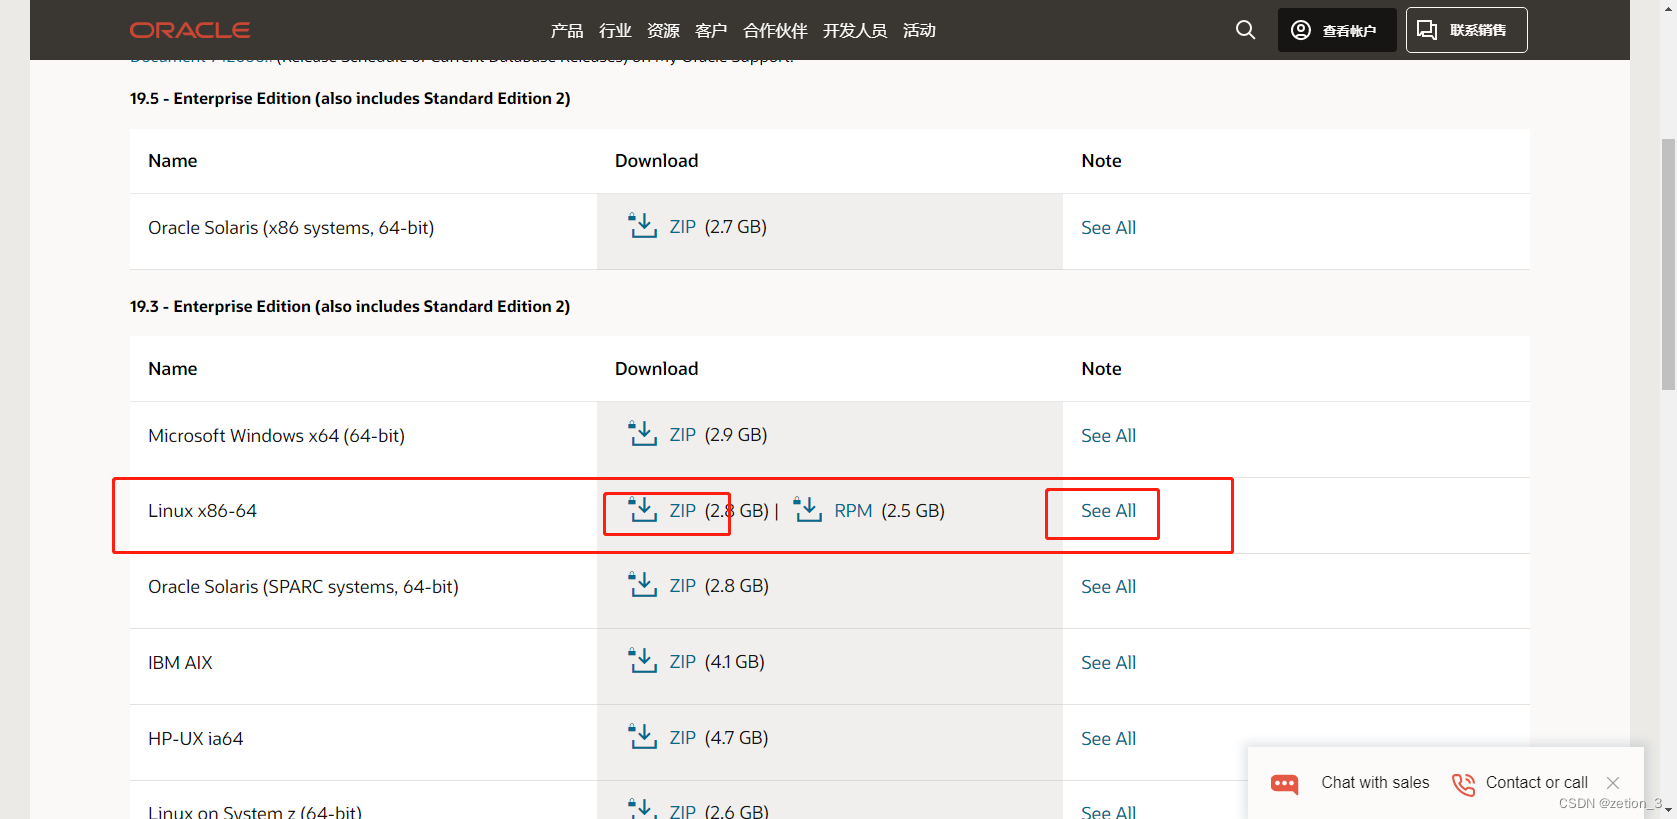This screenshot has height=819, width=1677.
Task: Click See All for Microsoft Windows x64 row
Action: [1108, 436]
